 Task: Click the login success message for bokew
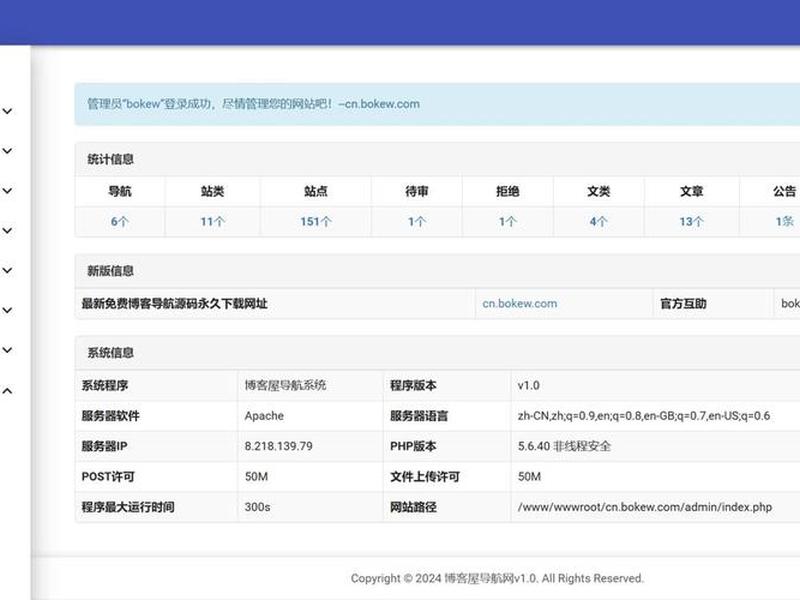tap(254, 104)
